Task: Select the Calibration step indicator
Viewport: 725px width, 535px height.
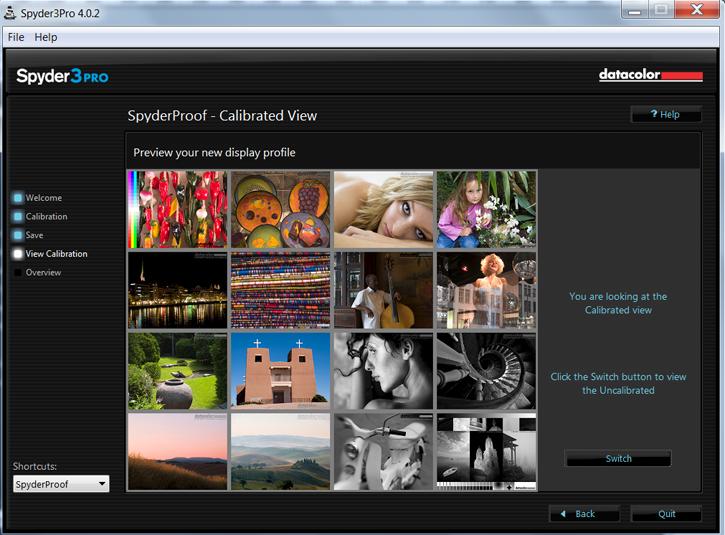Action: (x=18, y=216)
